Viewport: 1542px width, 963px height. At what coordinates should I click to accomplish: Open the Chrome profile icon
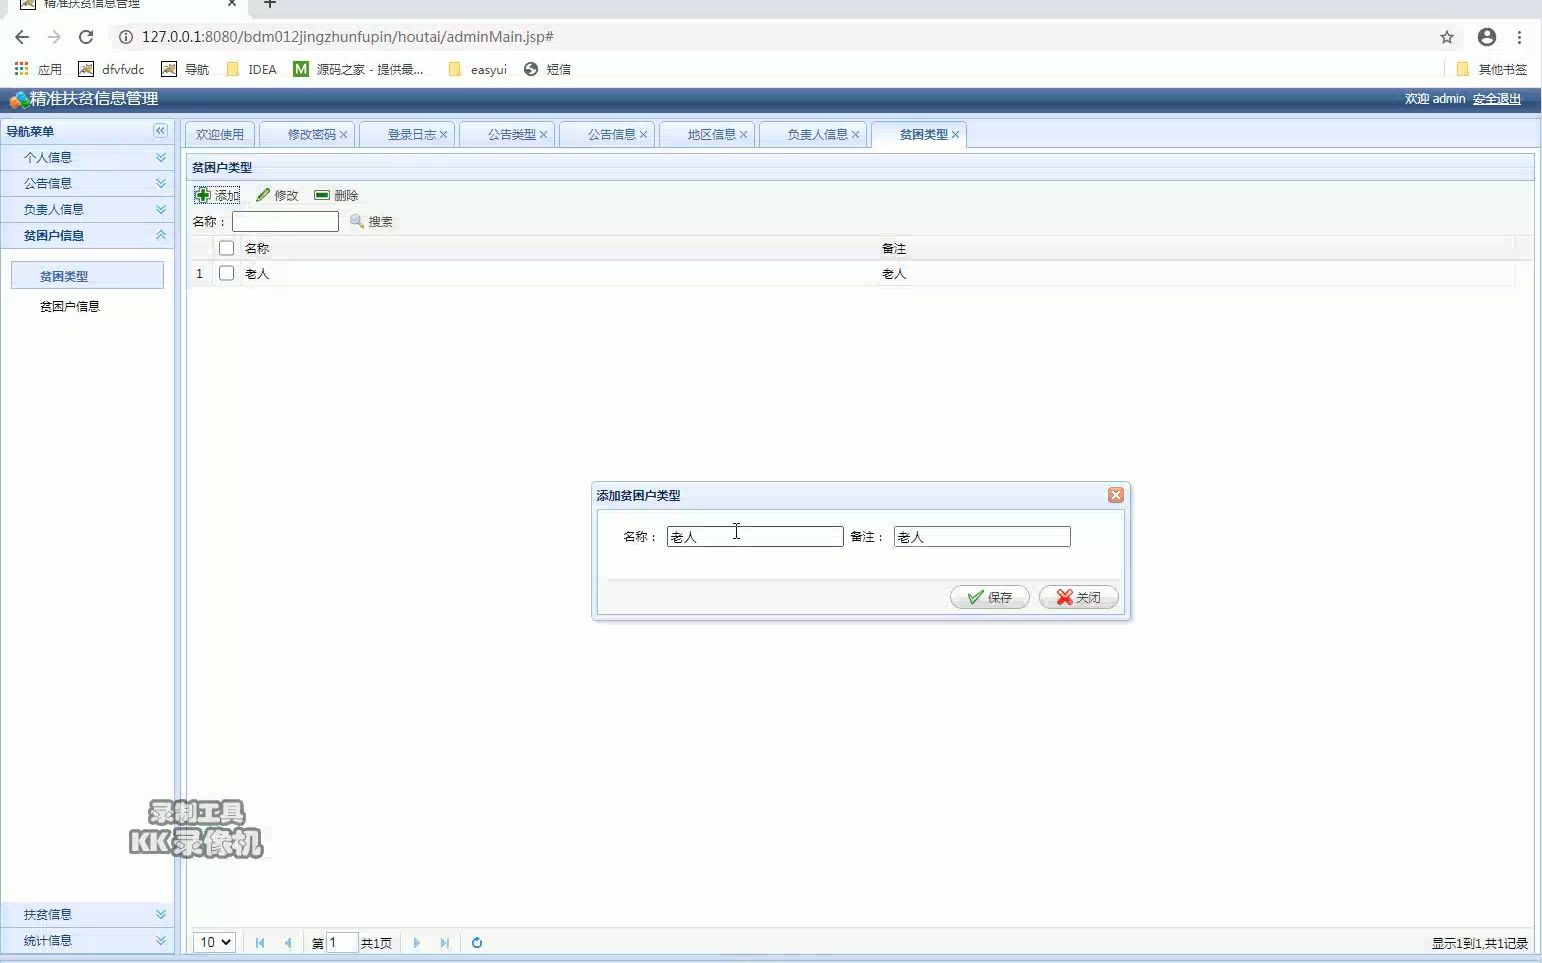point(1487,37)
